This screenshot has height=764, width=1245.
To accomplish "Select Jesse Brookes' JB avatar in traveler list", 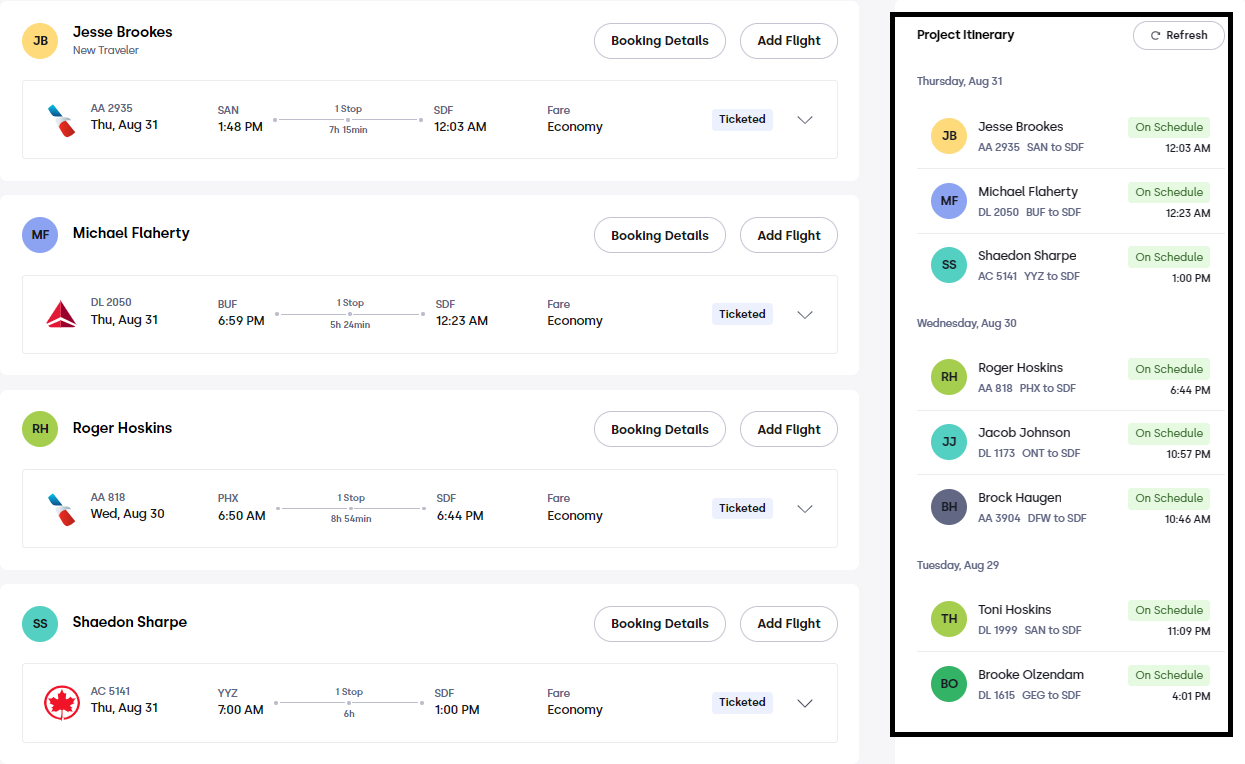I will click(x=40, y=41).
